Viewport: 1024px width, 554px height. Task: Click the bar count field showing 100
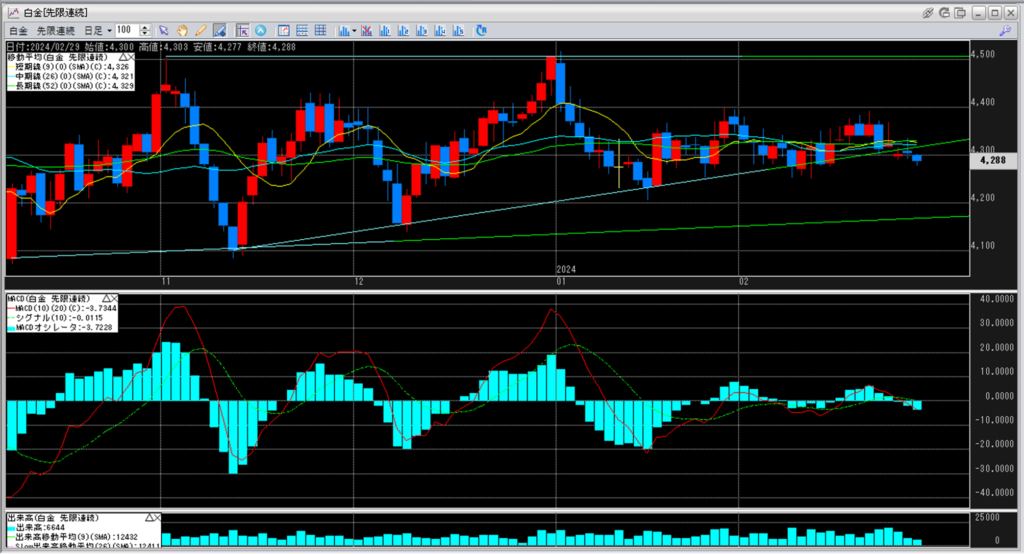tap(127, 30)
